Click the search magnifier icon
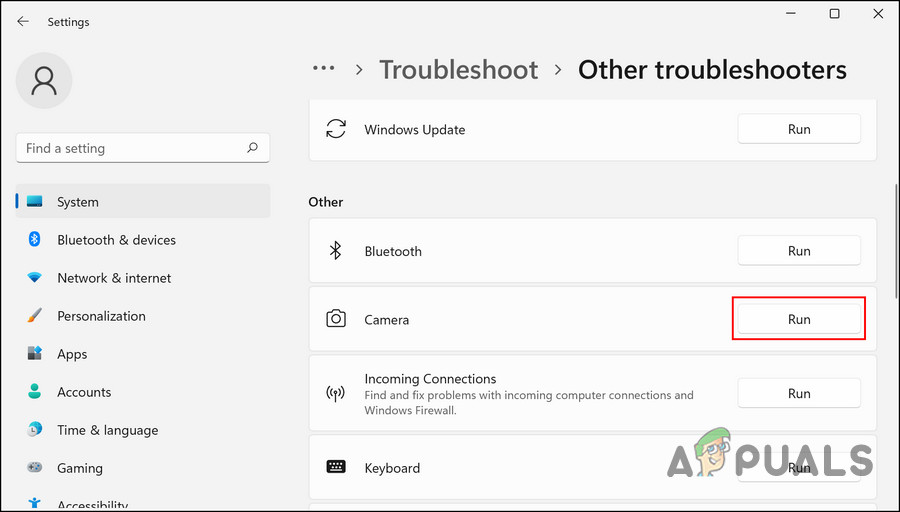The height and width of the screenshot is (512, 900). tap(253, 148)
